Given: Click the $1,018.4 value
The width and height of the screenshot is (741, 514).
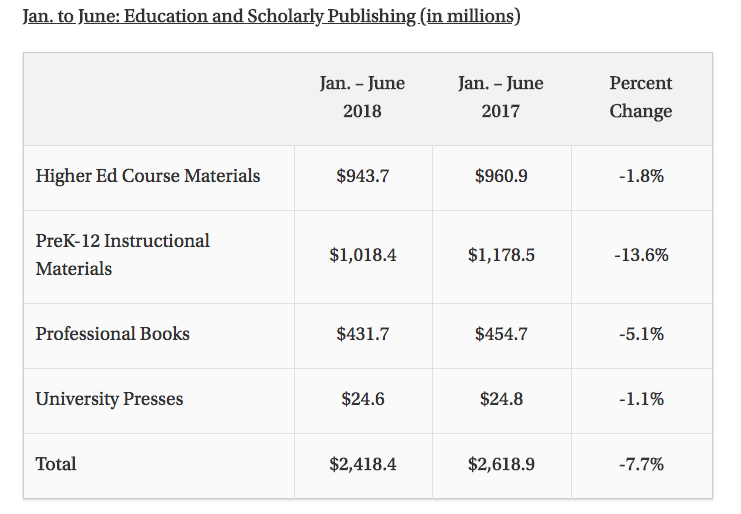Looking at the screenshot, I should pyautogui.click(x=362, y=255).
